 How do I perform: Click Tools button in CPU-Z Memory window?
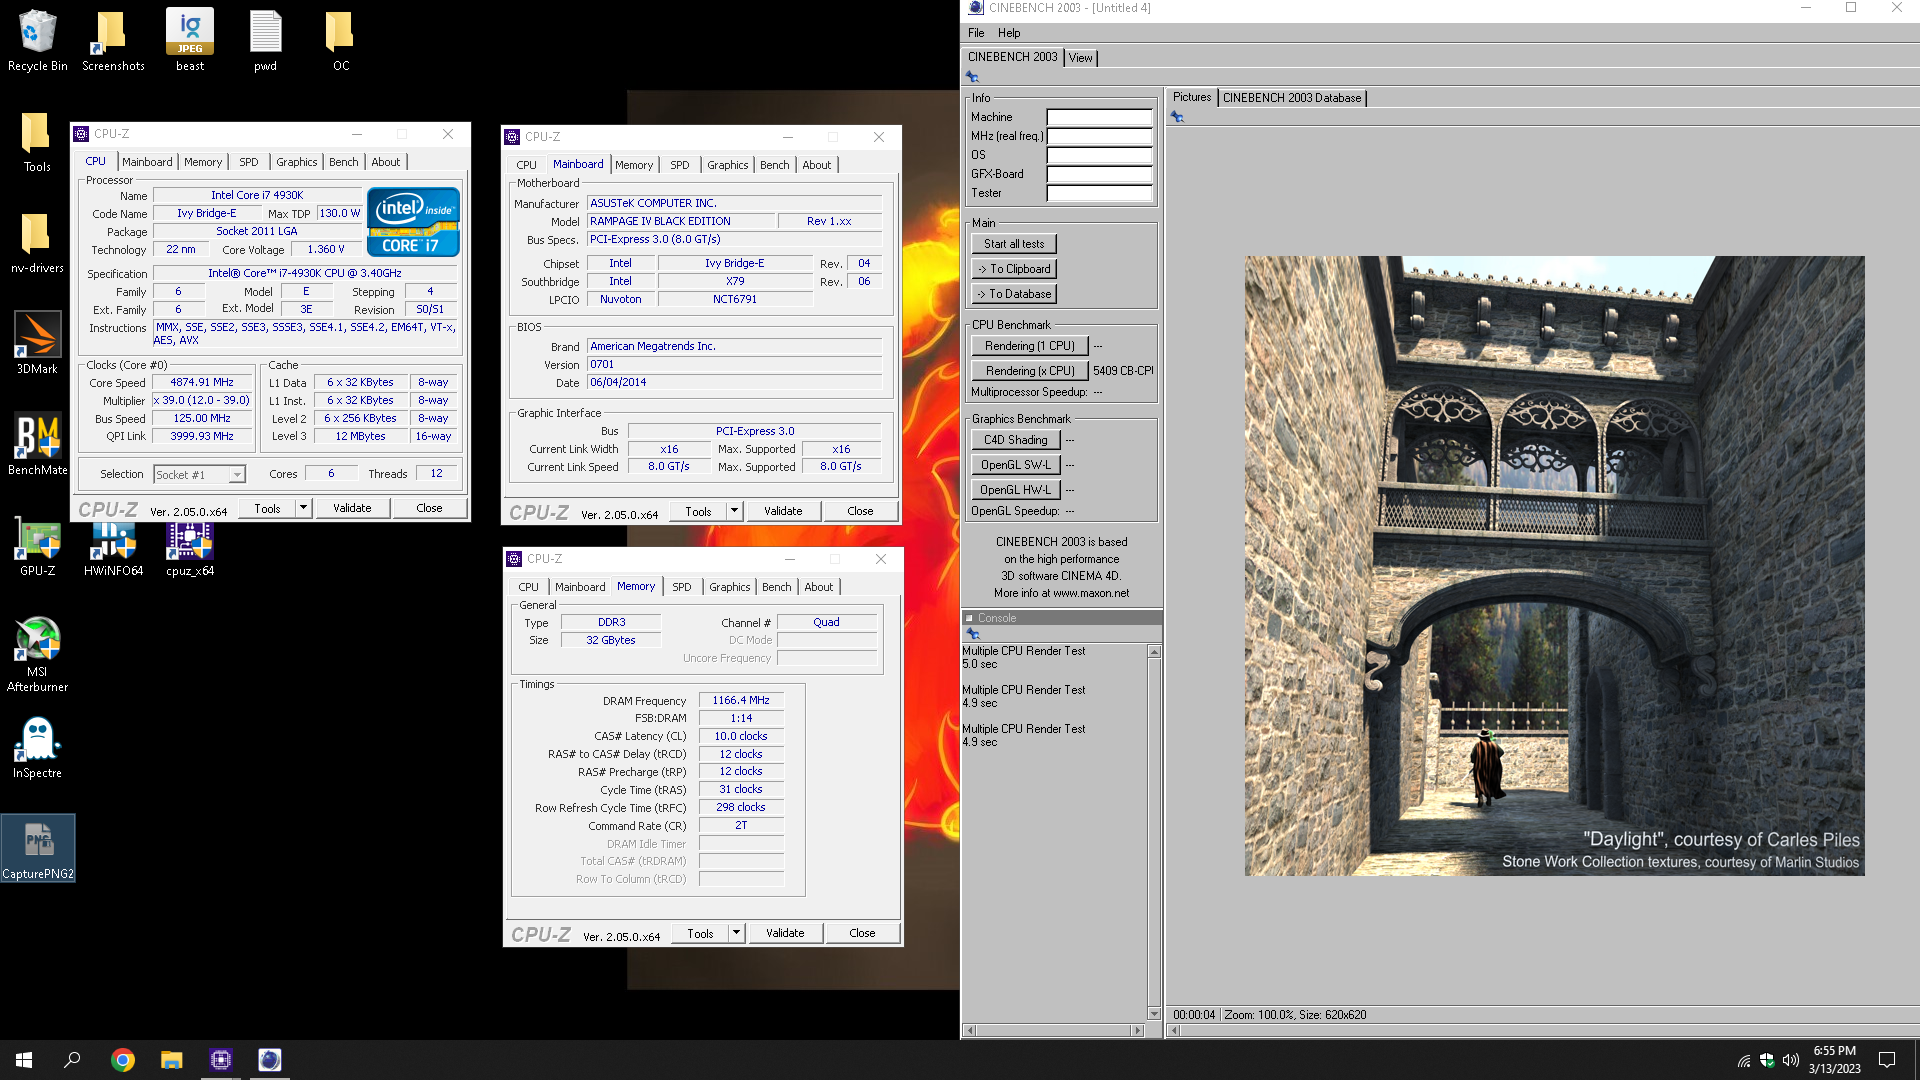tap(700, 933)
